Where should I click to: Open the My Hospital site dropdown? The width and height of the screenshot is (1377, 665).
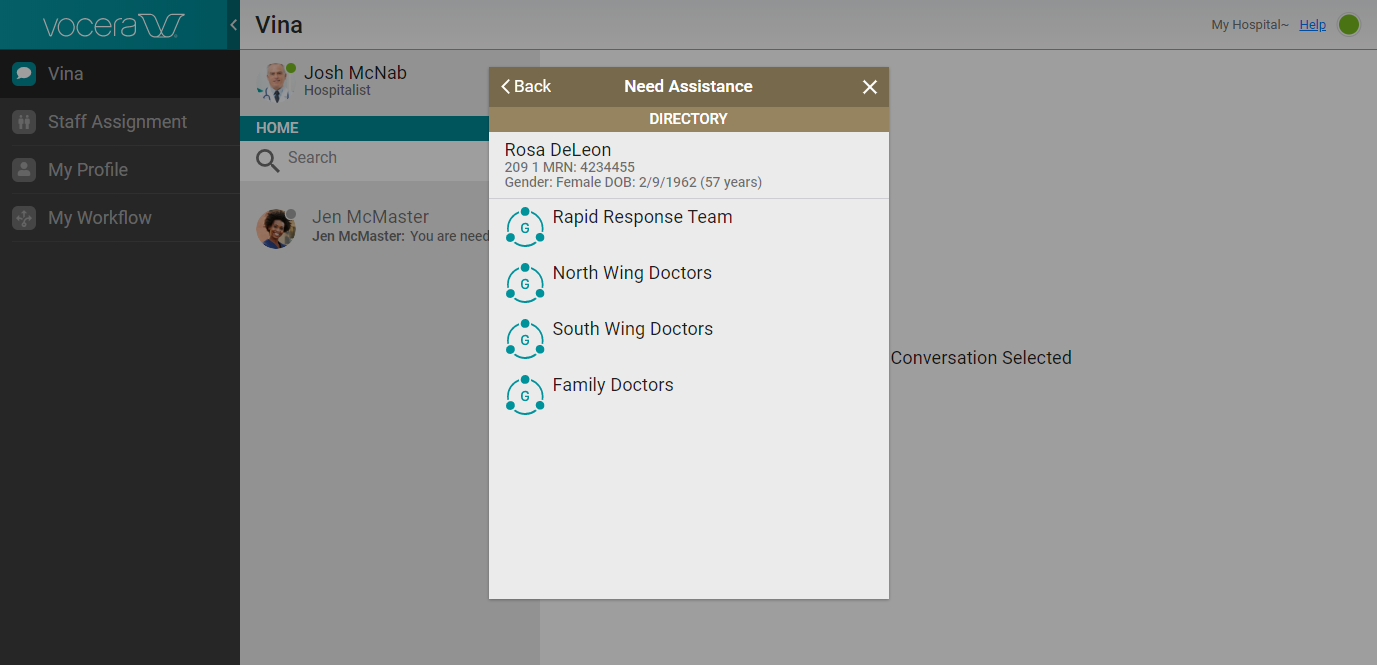point(1249,25)
